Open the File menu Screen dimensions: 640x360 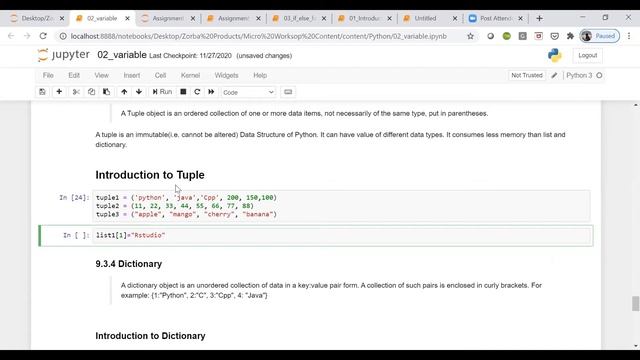click(48, 75)
